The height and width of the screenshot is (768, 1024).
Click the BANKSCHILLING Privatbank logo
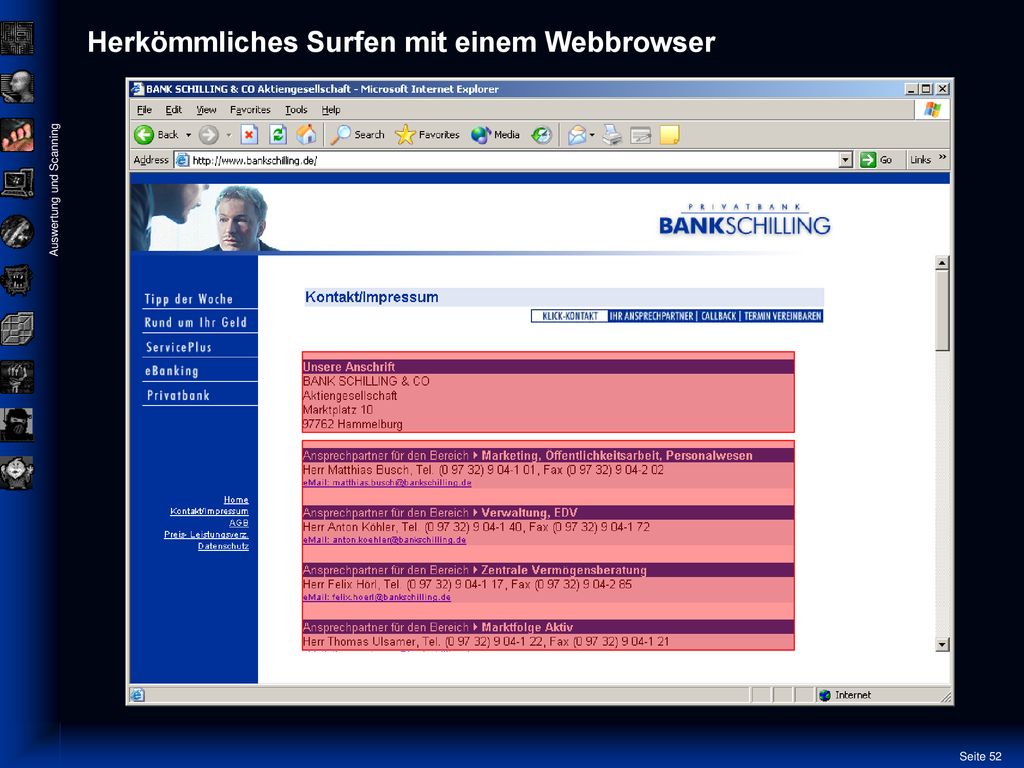(x=744, y=219)
